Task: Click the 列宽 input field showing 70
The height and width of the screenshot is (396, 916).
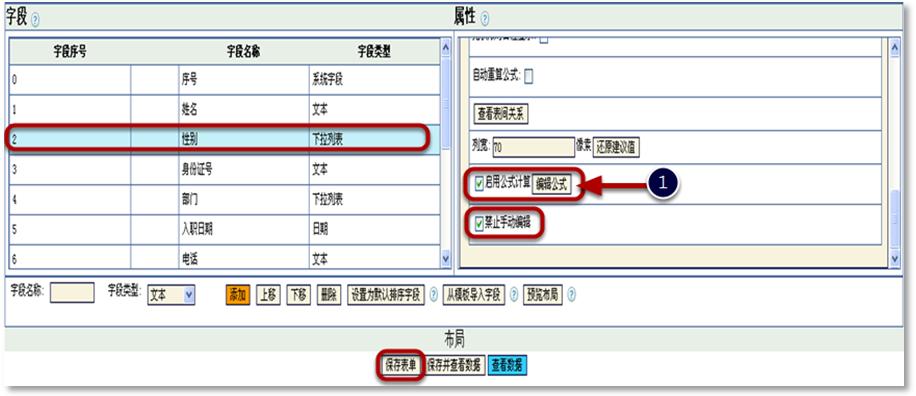Action: (x=533, y=148)
